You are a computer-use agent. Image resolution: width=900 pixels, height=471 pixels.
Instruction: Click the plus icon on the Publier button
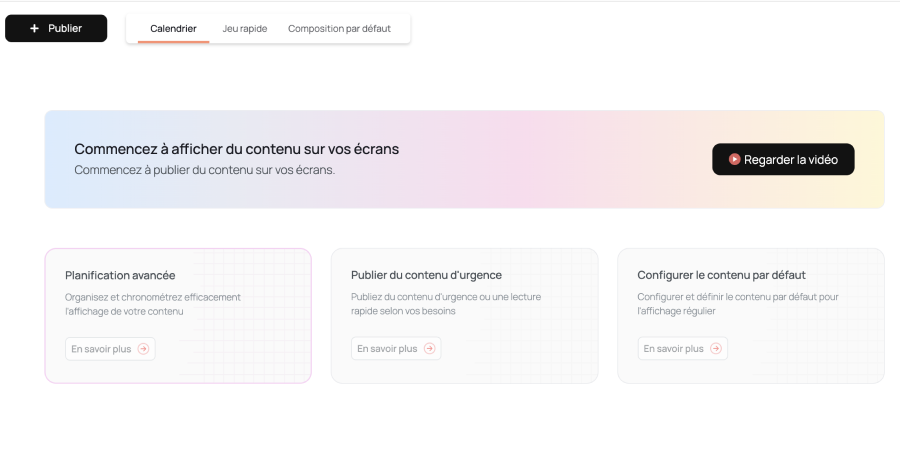tap(35, 28)
